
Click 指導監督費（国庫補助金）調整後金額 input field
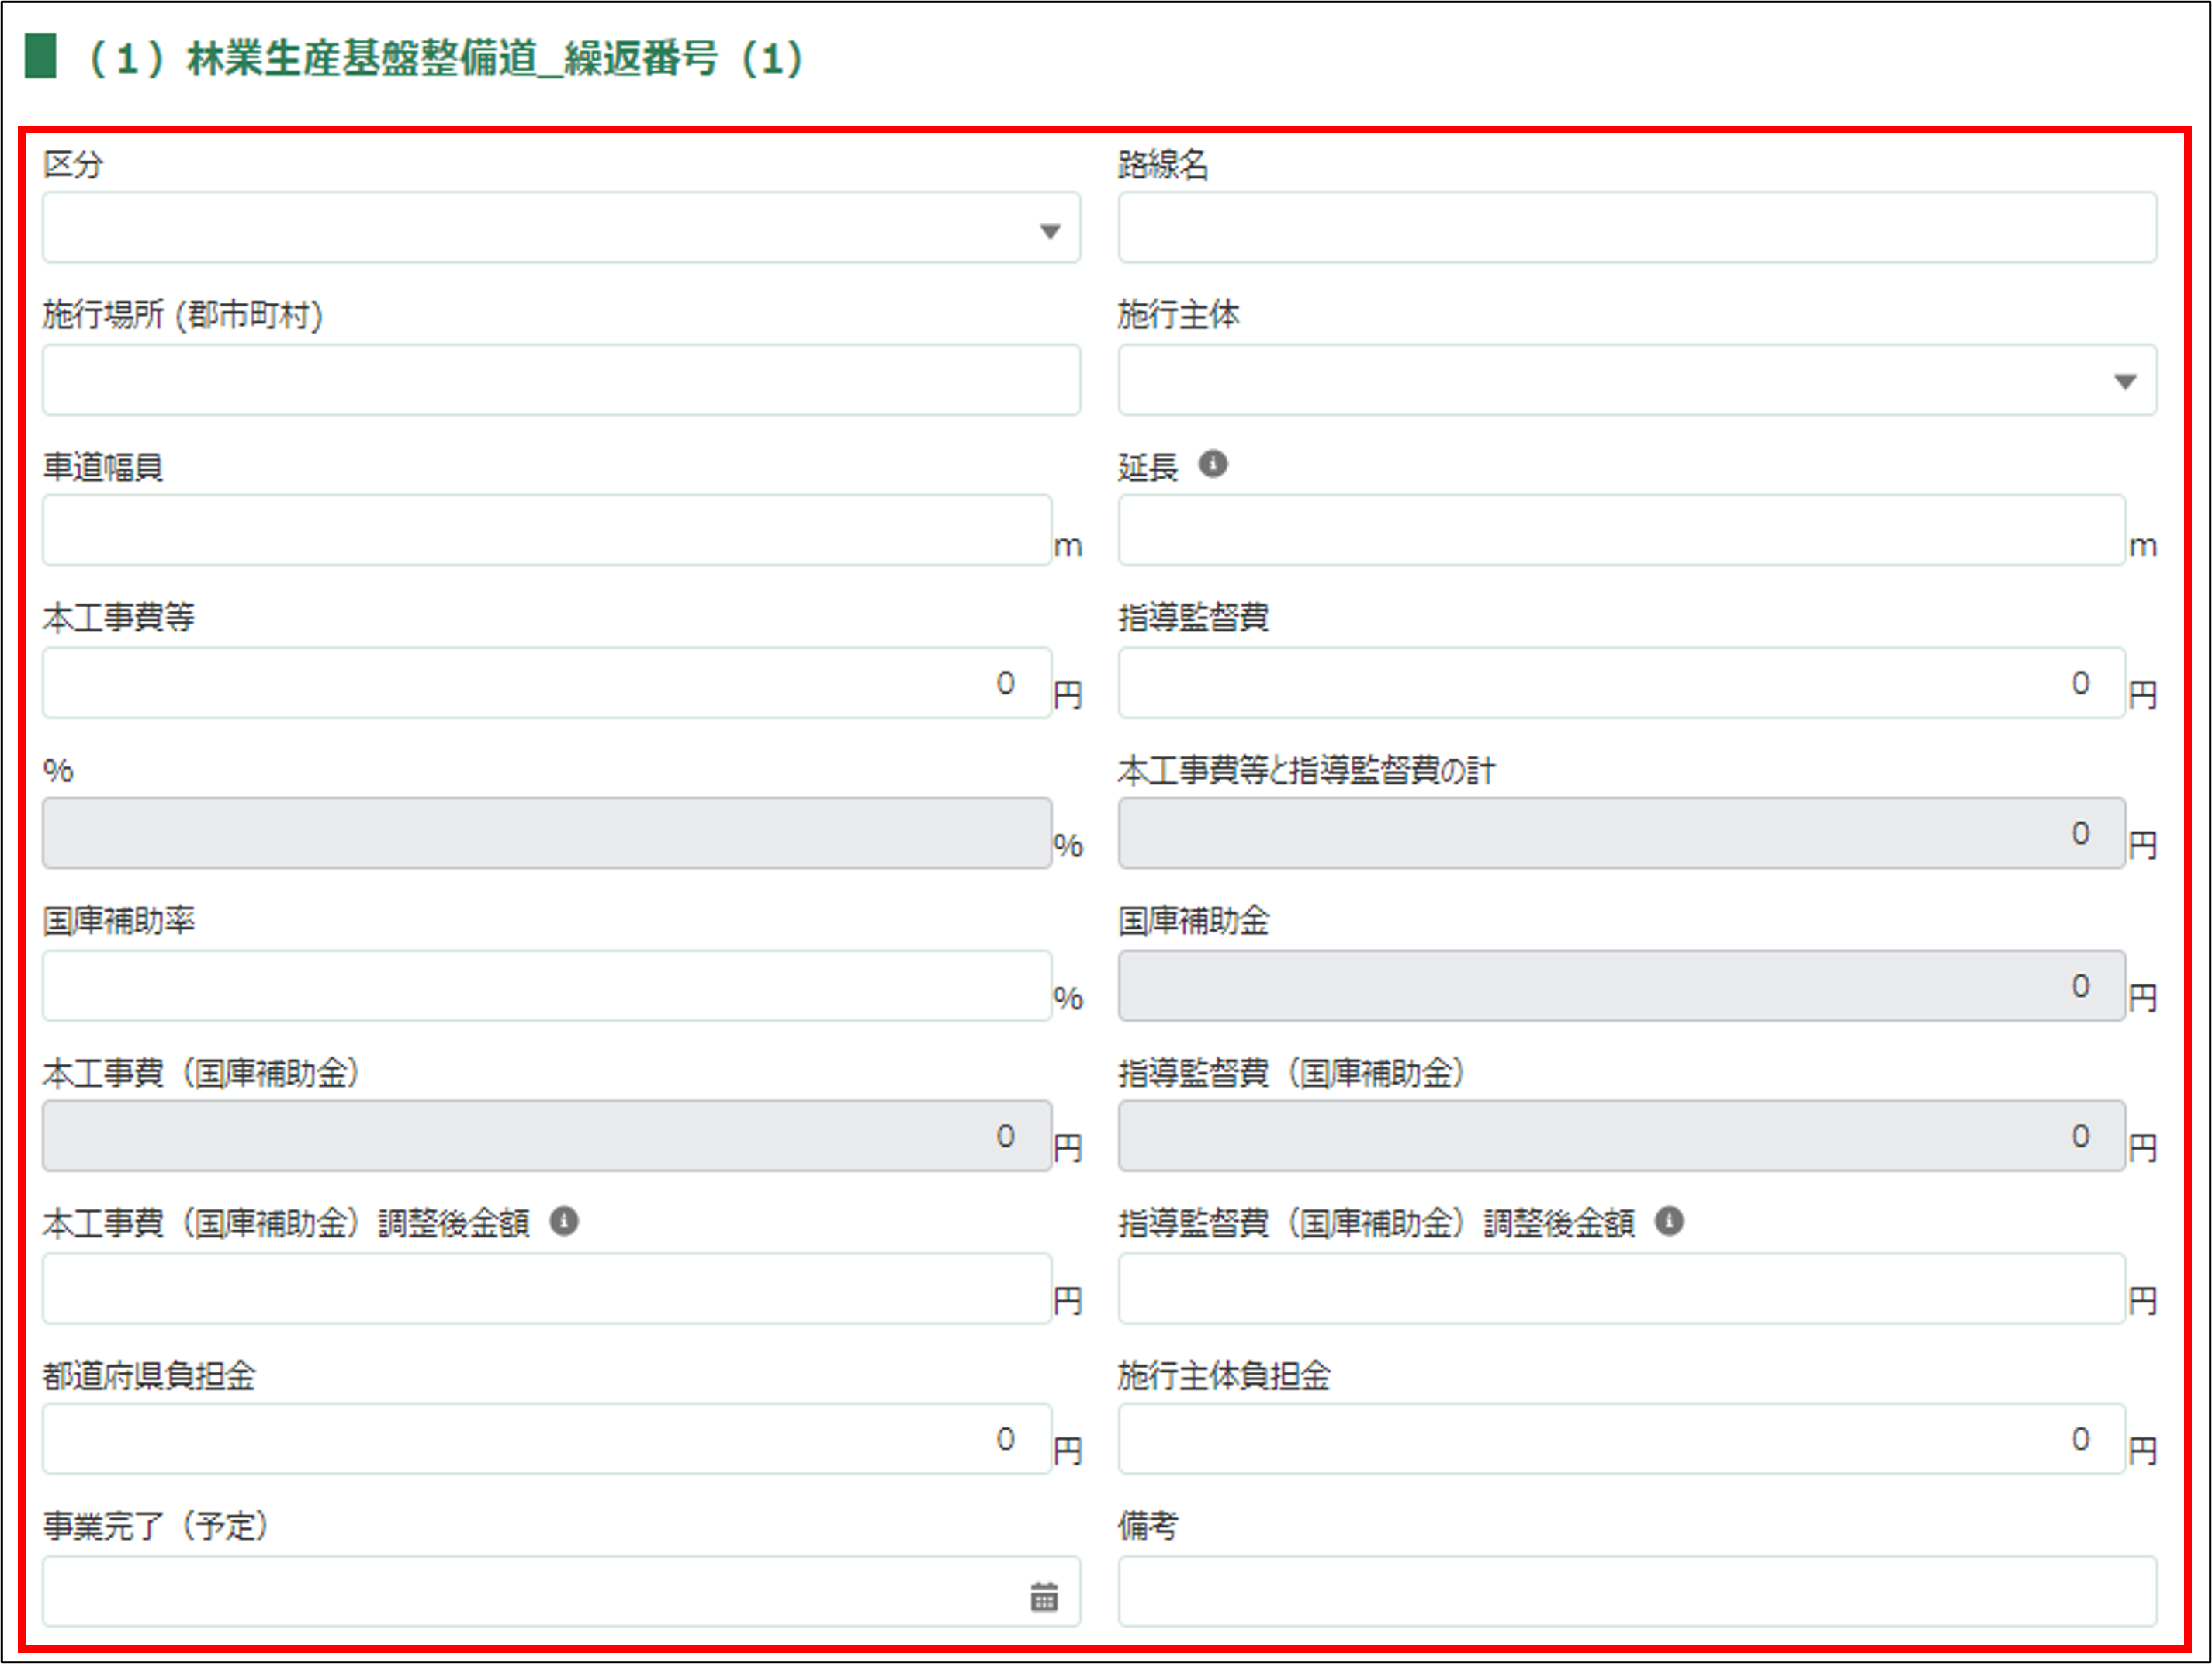tap(1620, 1289)
